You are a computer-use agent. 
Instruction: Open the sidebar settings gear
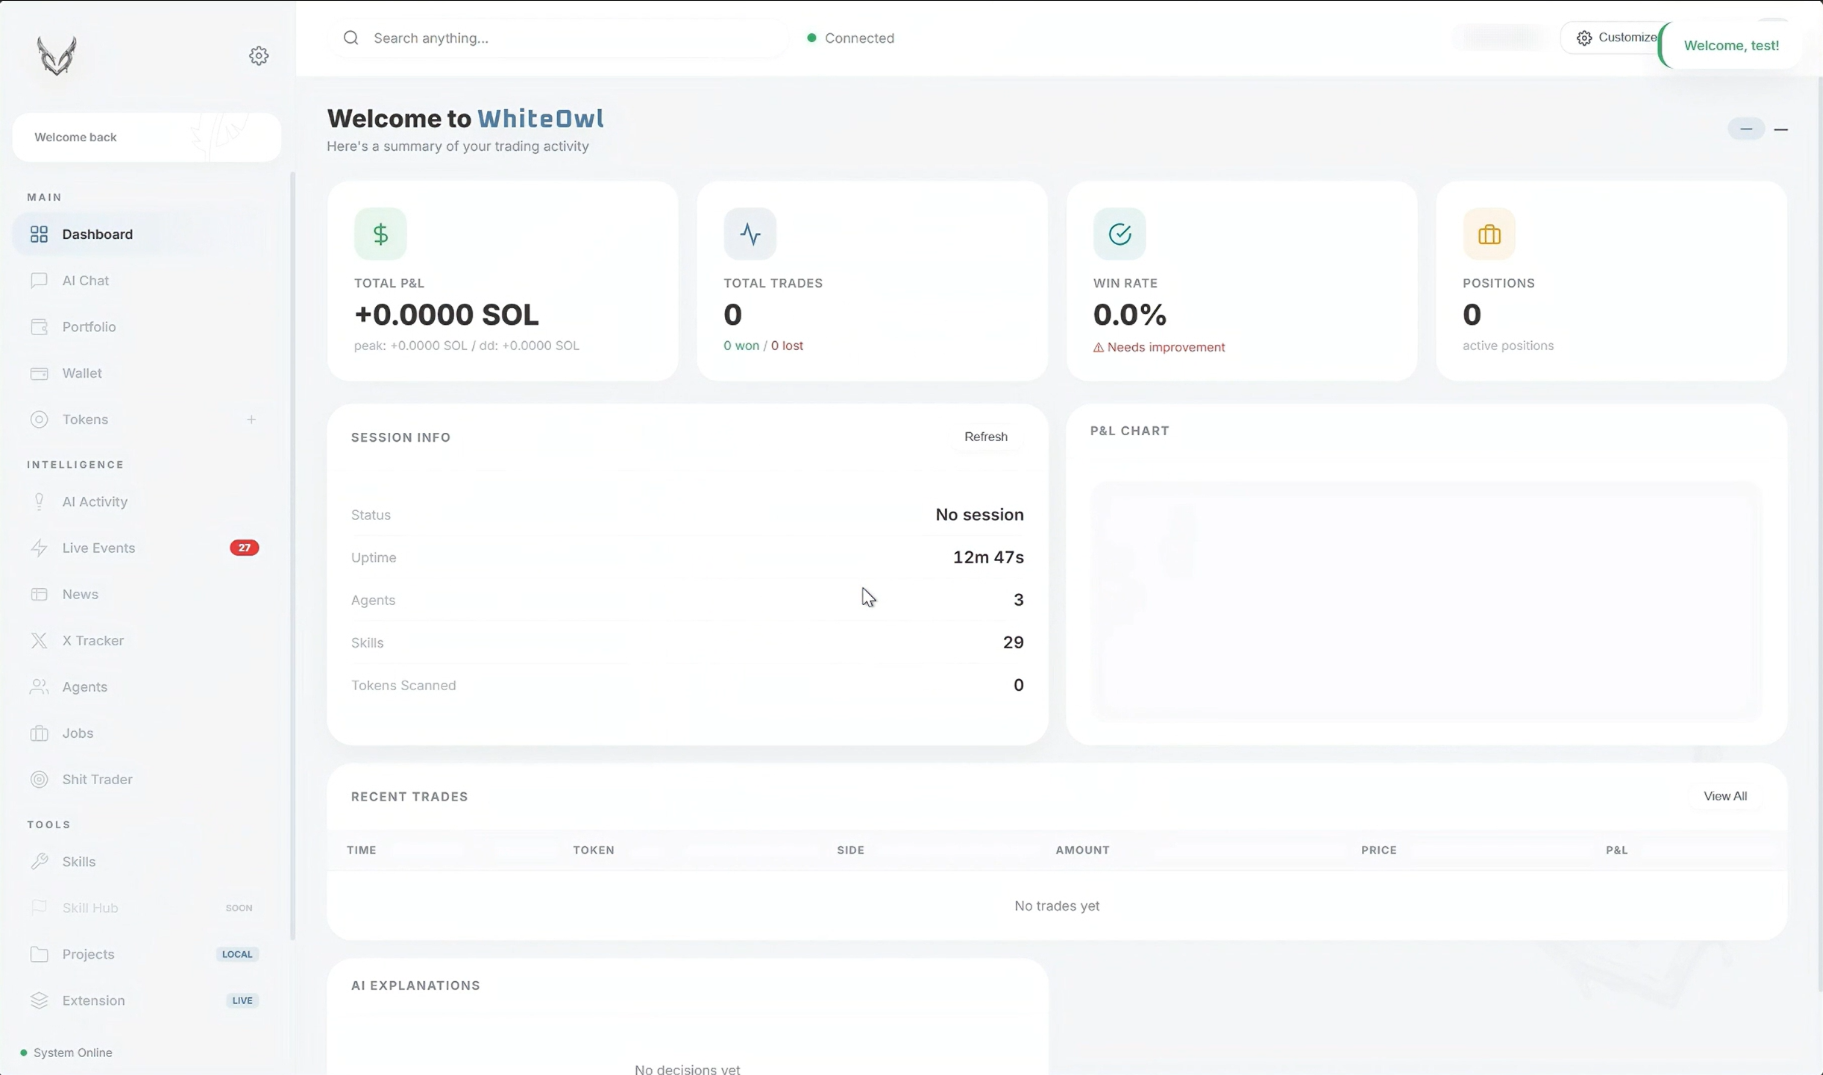(x=259, y=56)
